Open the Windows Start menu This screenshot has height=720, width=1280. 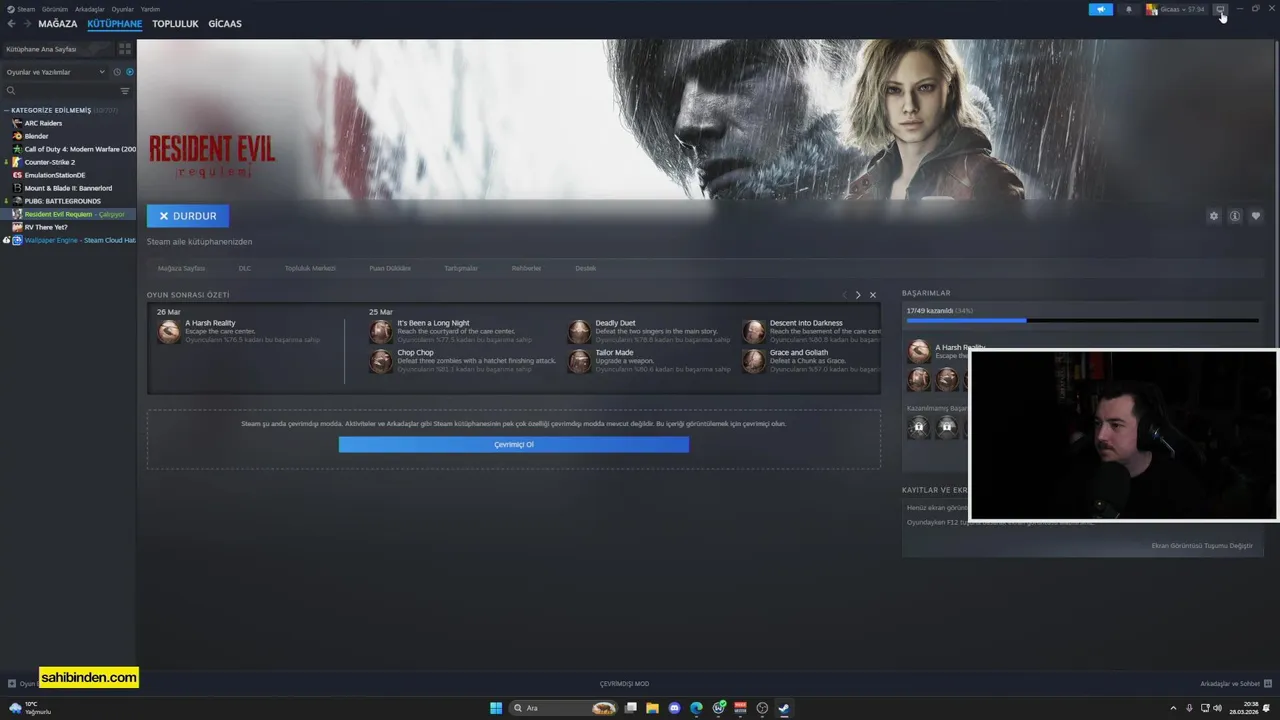(x=496, y=708)
